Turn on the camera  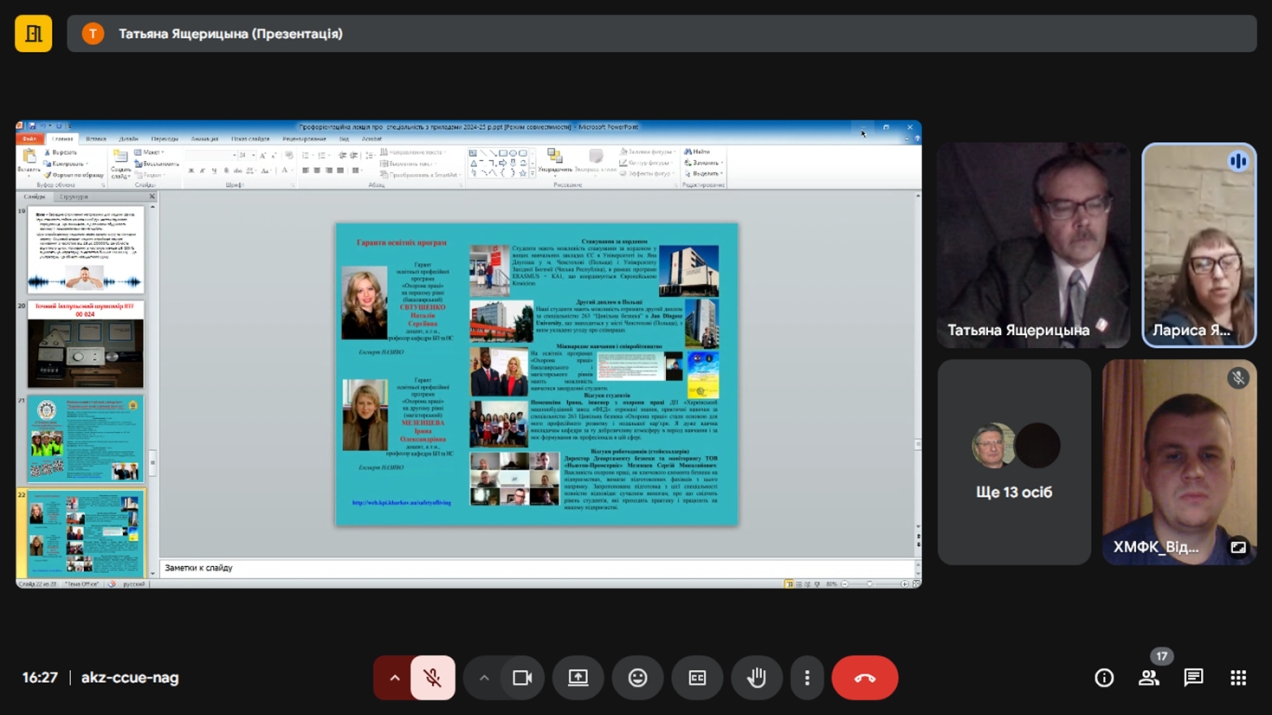[x=522, y=678]
